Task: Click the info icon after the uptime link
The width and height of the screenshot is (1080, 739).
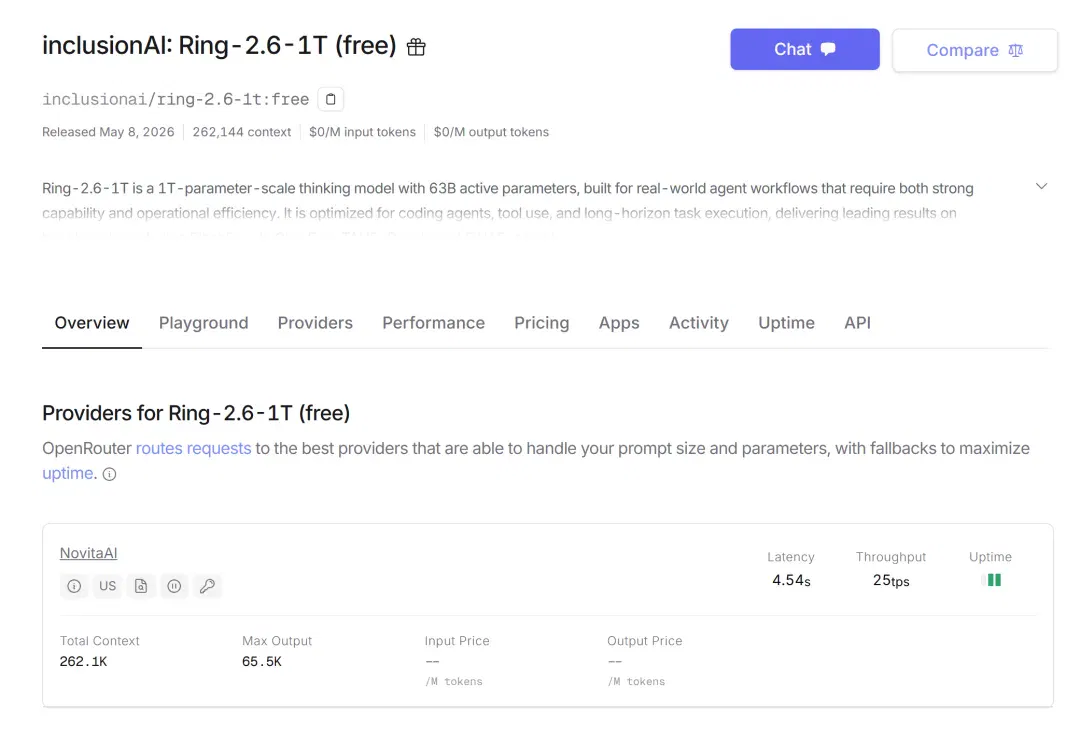Action: [x=110, y=474]
